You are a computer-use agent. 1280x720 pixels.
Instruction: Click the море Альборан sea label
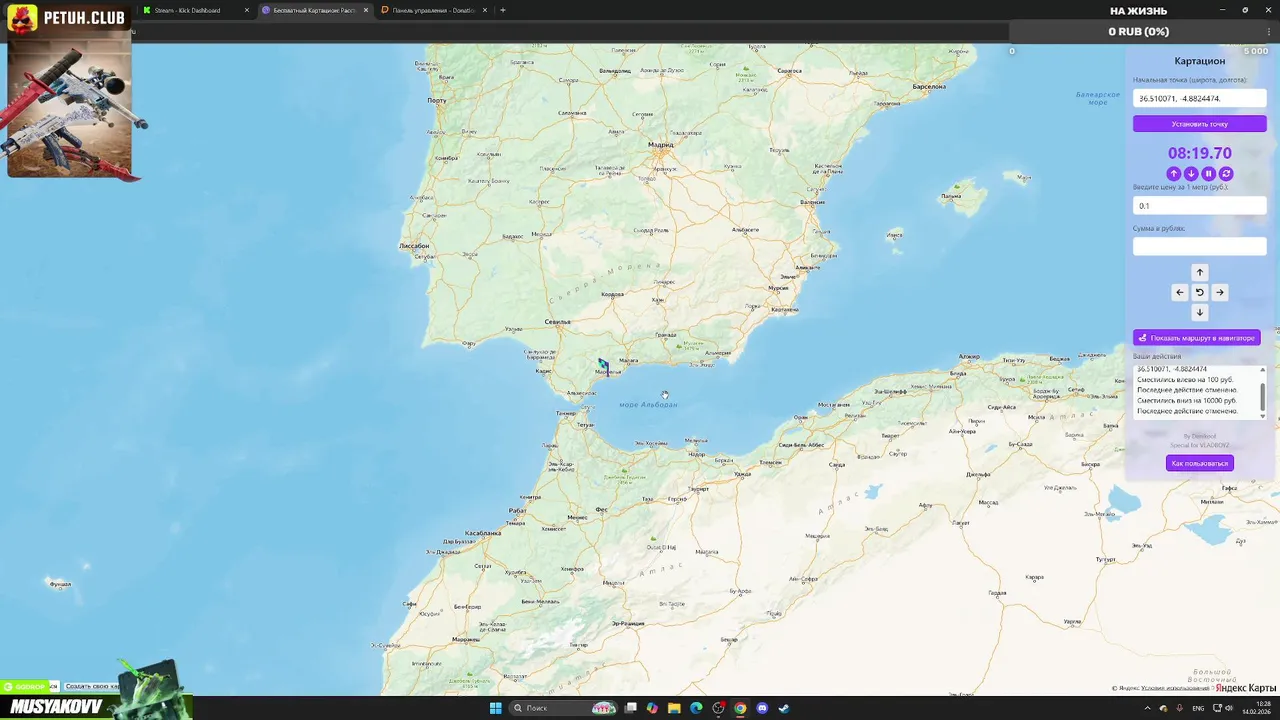pos(648,405)
